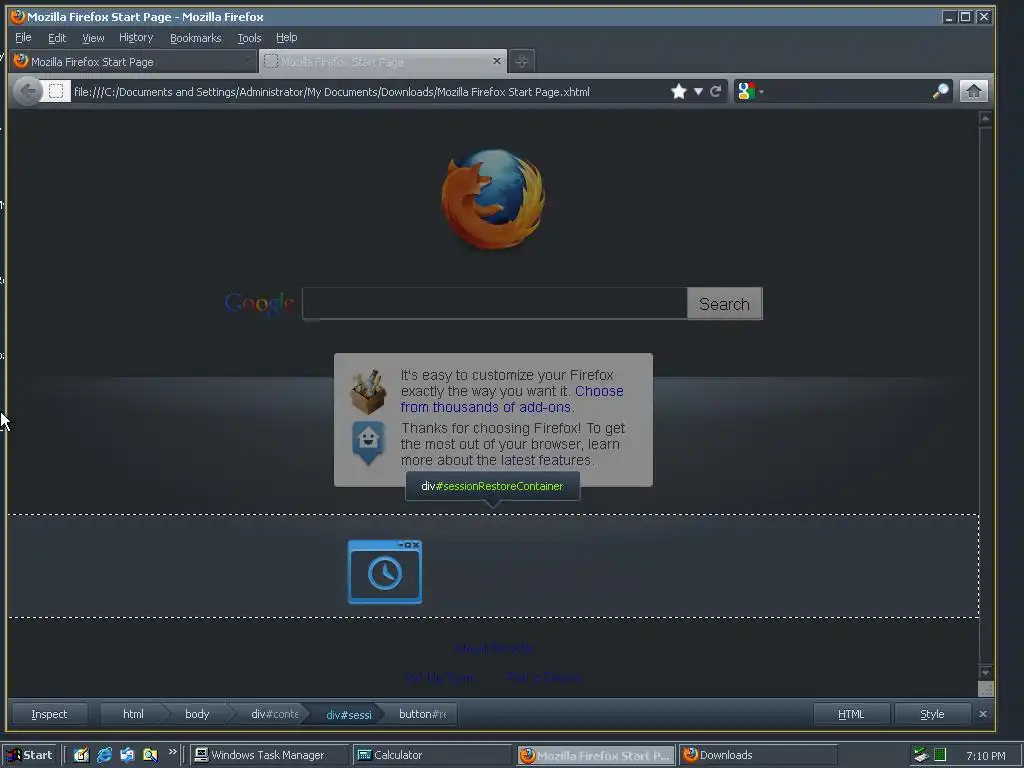
Task: Switch to the Downloads window on the taskbar
Action: (x=758, y=755)
